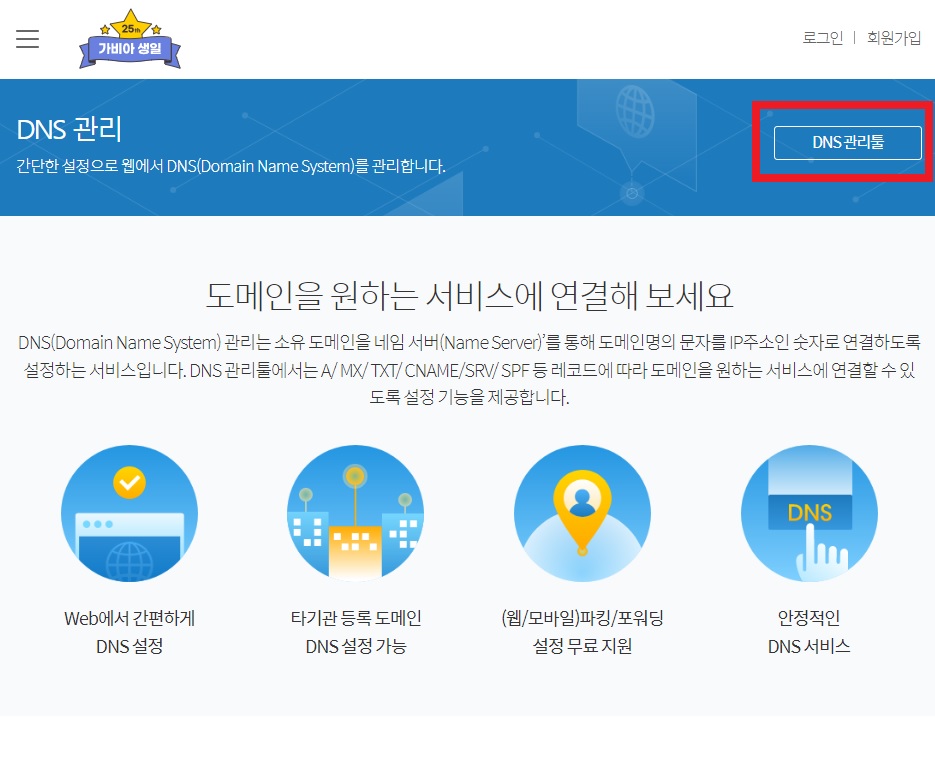The height and width of the screenshot is (759, 935).
Task: Click the 설정 무료 지원 caption text
Action: tap(582, 645)
